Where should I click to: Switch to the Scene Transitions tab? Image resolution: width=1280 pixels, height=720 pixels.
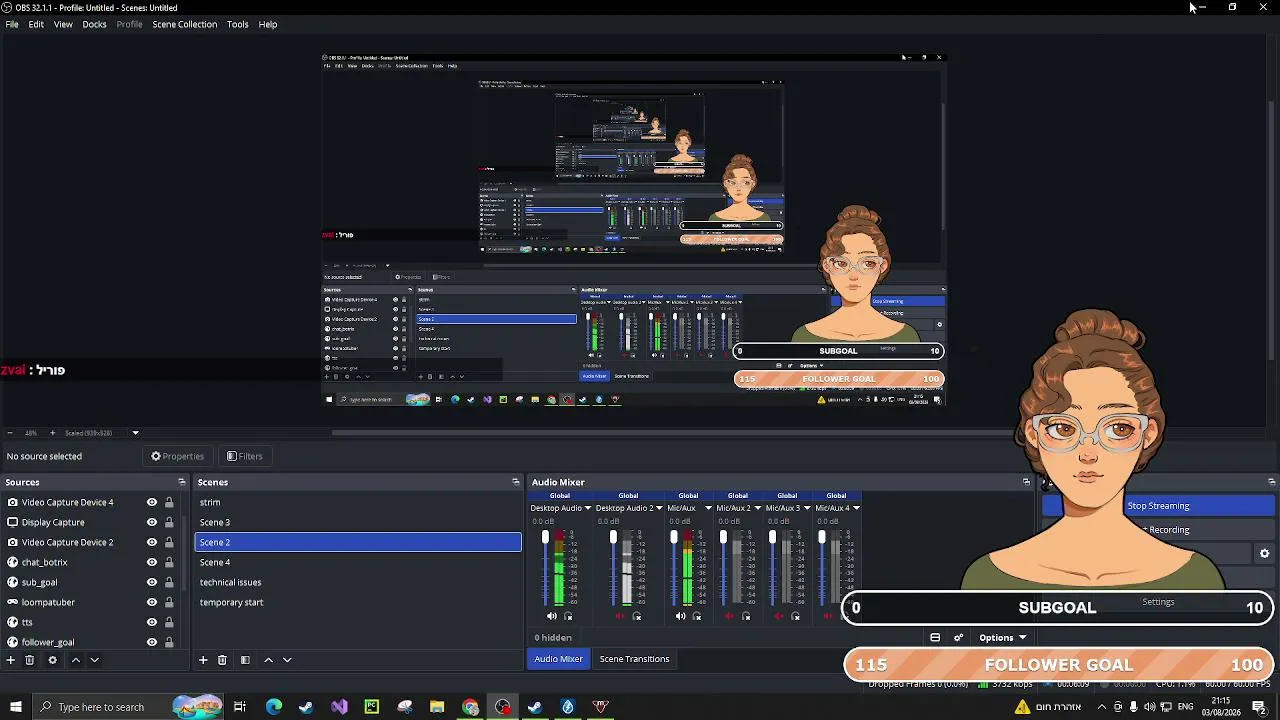pyautogui.click(x=634, y=659)
